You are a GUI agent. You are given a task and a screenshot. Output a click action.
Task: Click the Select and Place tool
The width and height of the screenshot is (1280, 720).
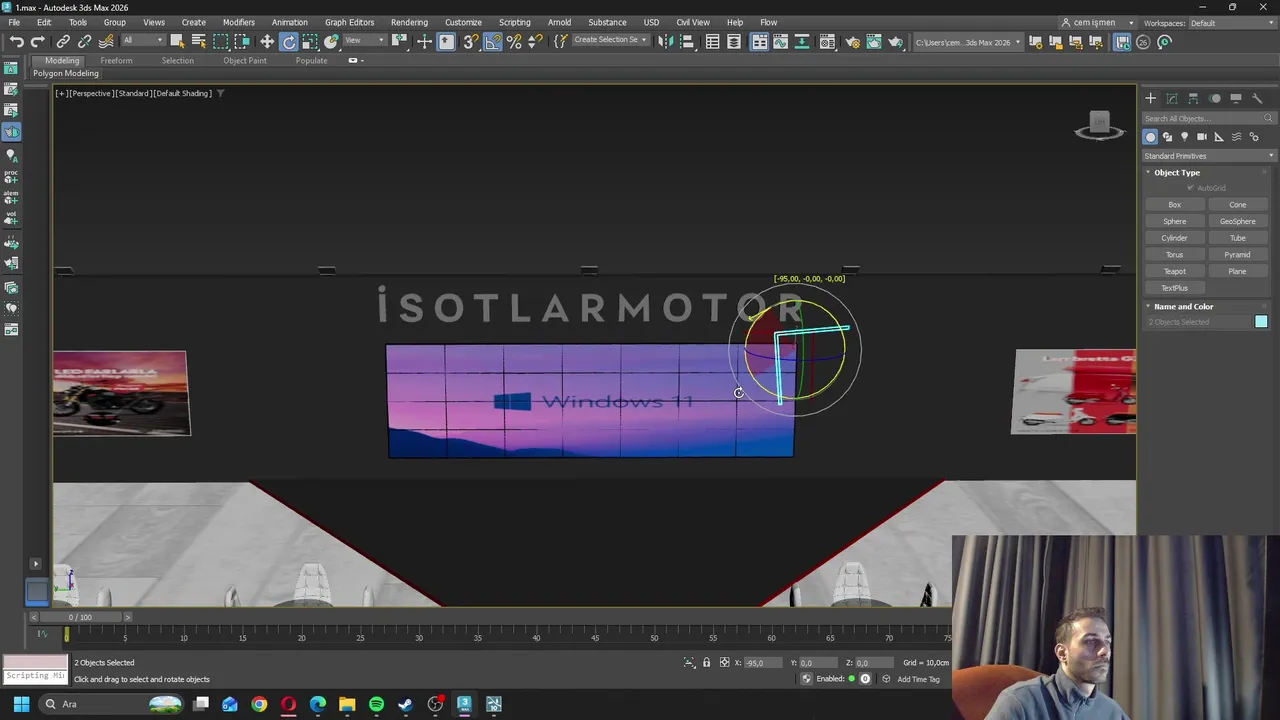tap(331, 41)
